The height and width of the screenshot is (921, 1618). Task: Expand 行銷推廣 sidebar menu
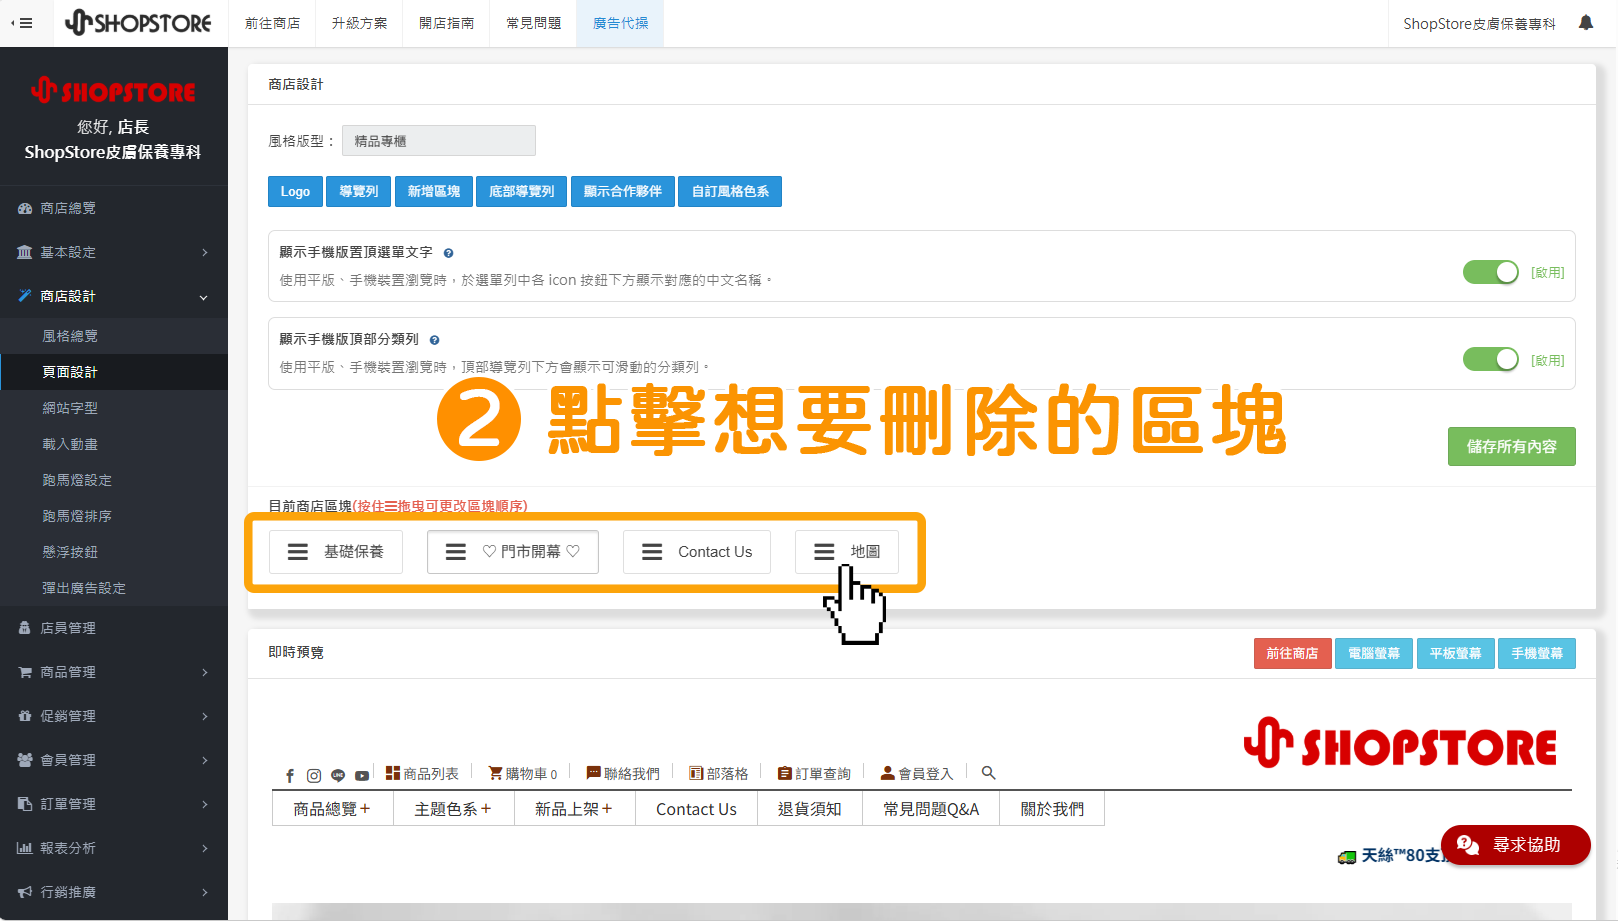click(114, 892)
